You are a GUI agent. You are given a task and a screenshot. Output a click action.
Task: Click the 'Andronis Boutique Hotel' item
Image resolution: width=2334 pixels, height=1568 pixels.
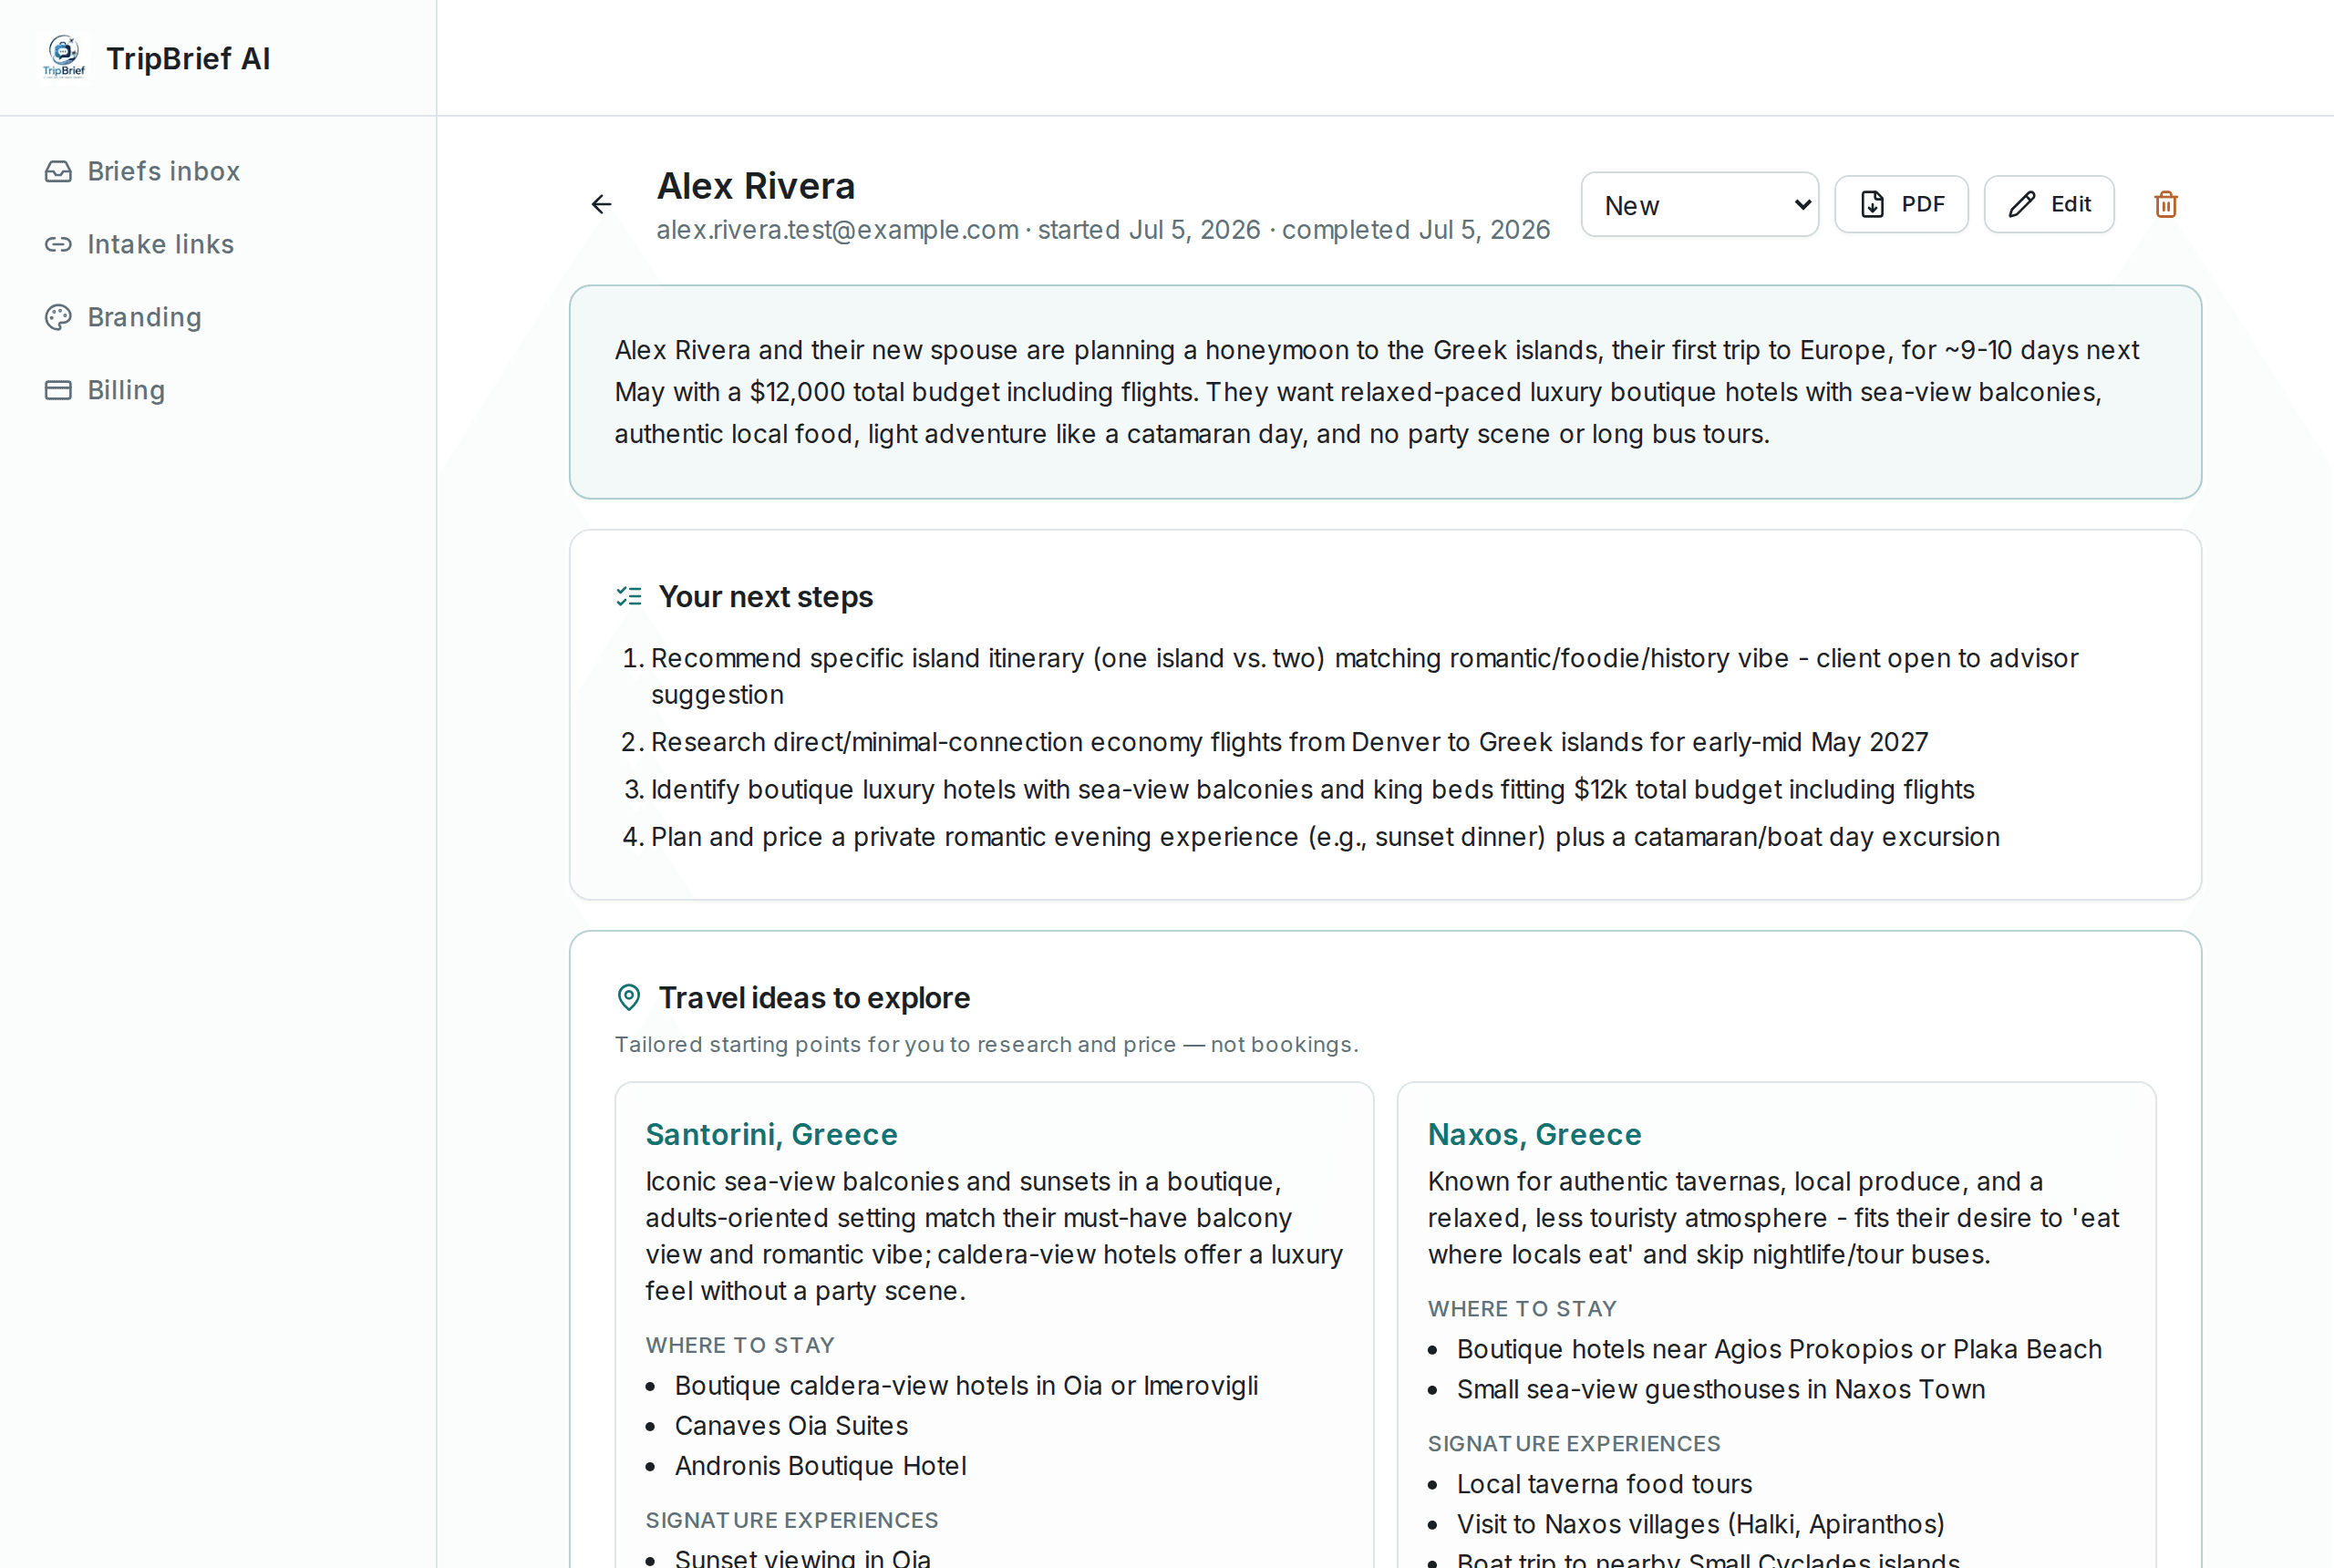820,1466
